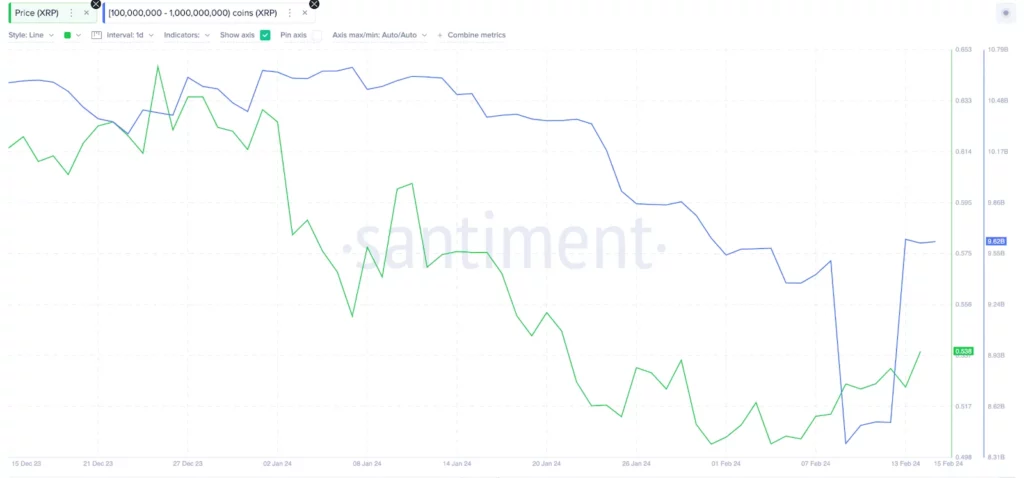Click the 0.653 price axis label
Viewport: 1024px width, 478px height.
click(963, 50)
